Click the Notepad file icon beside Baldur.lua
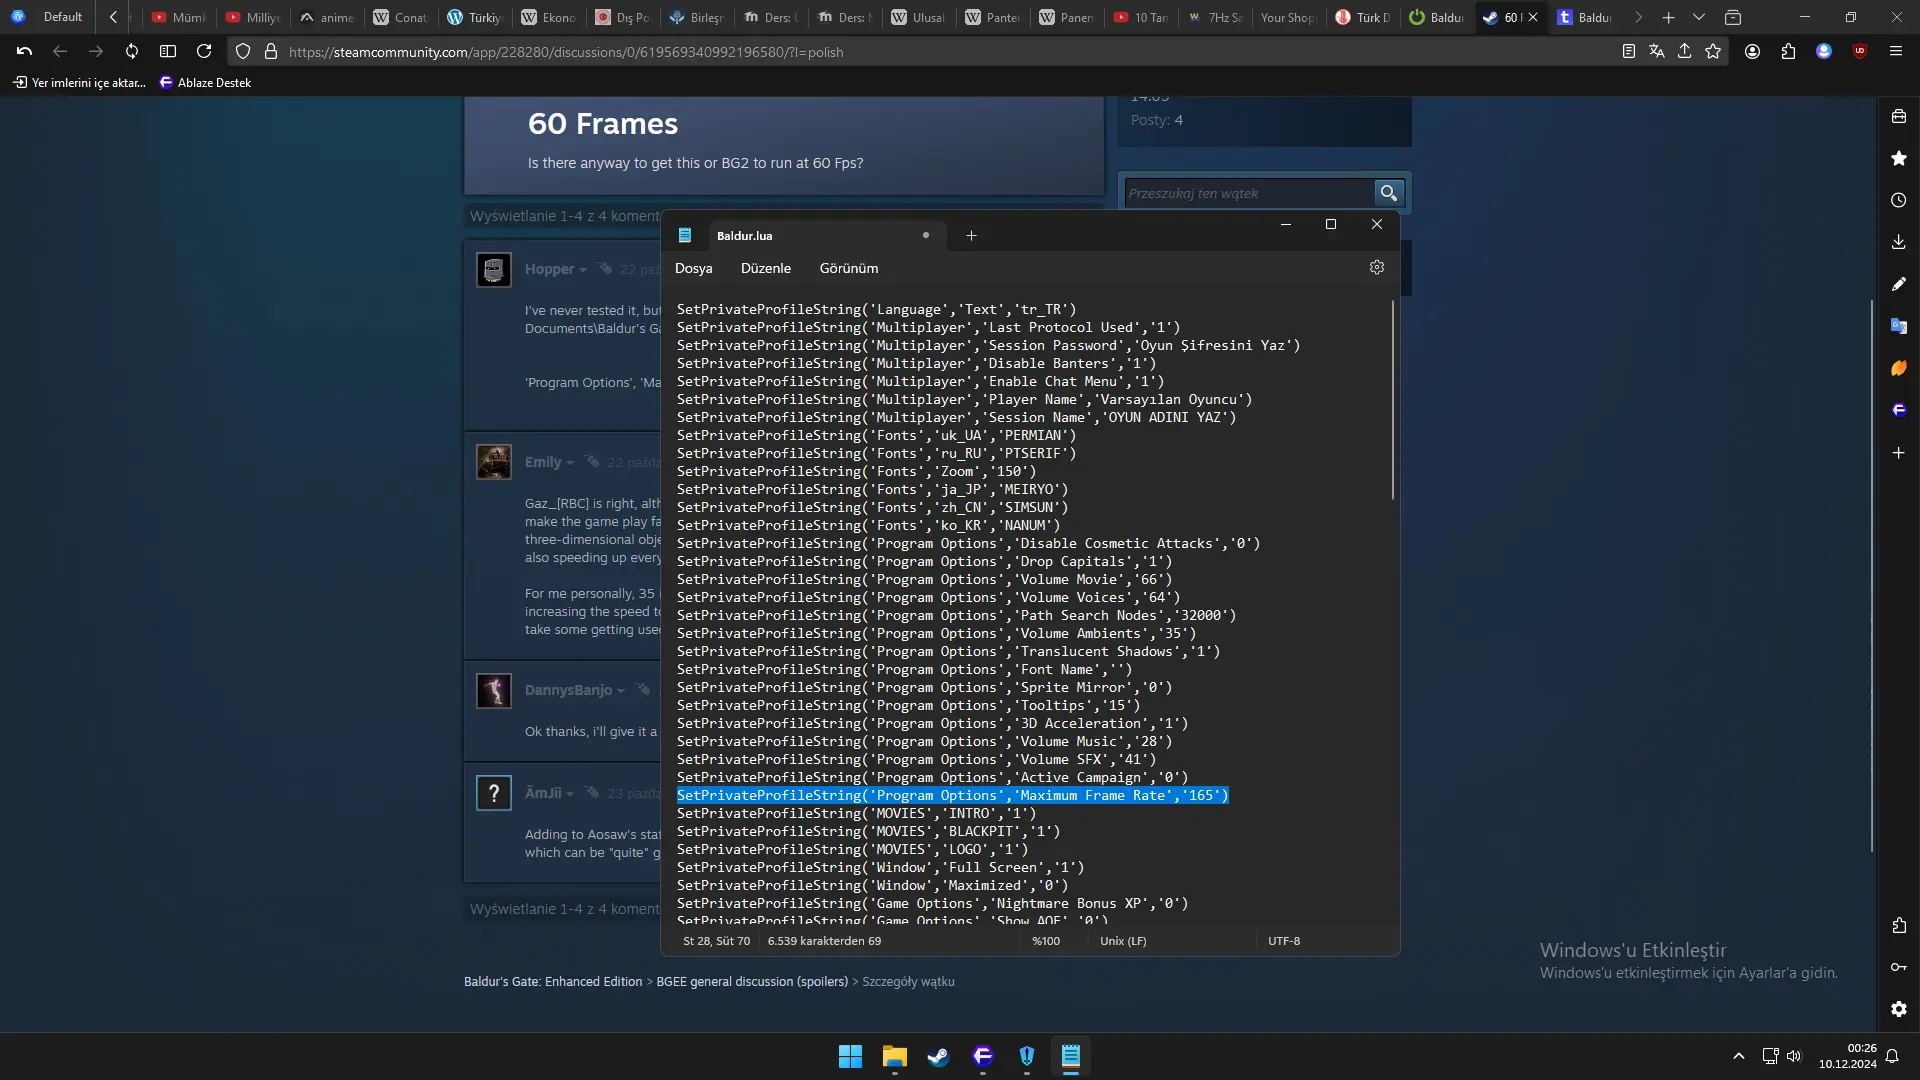This screenshot has height=1080, width=1920. (685, 236)
